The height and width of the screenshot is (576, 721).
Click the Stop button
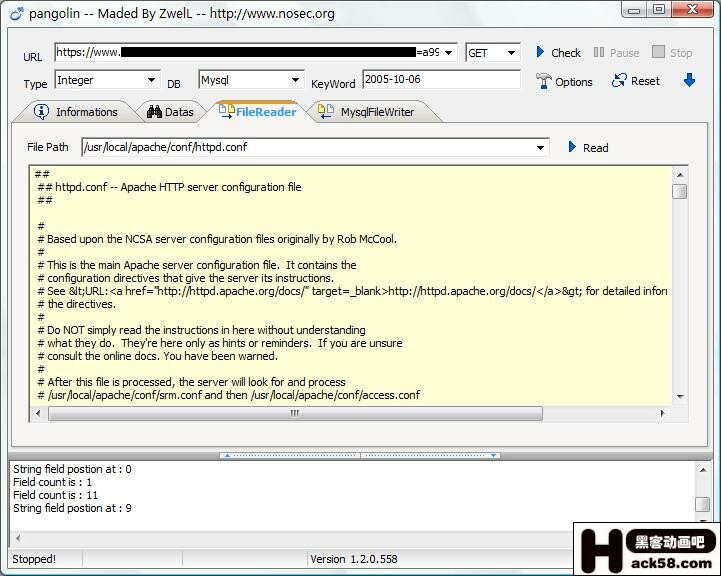(x=671, y=52)
